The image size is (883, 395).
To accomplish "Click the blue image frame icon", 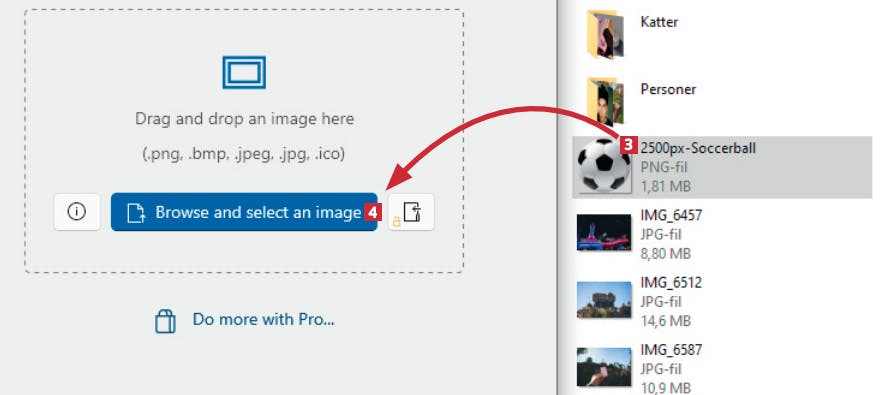I will click(244, 72).
